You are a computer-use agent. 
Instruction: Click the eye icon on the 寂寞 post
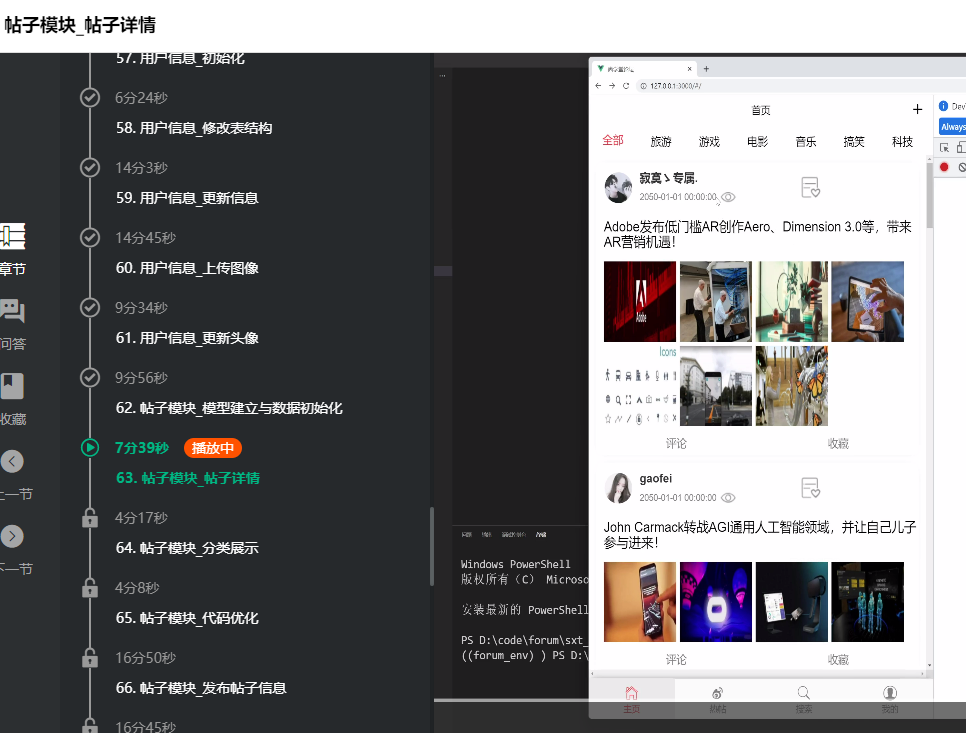(x=728, y=197)
